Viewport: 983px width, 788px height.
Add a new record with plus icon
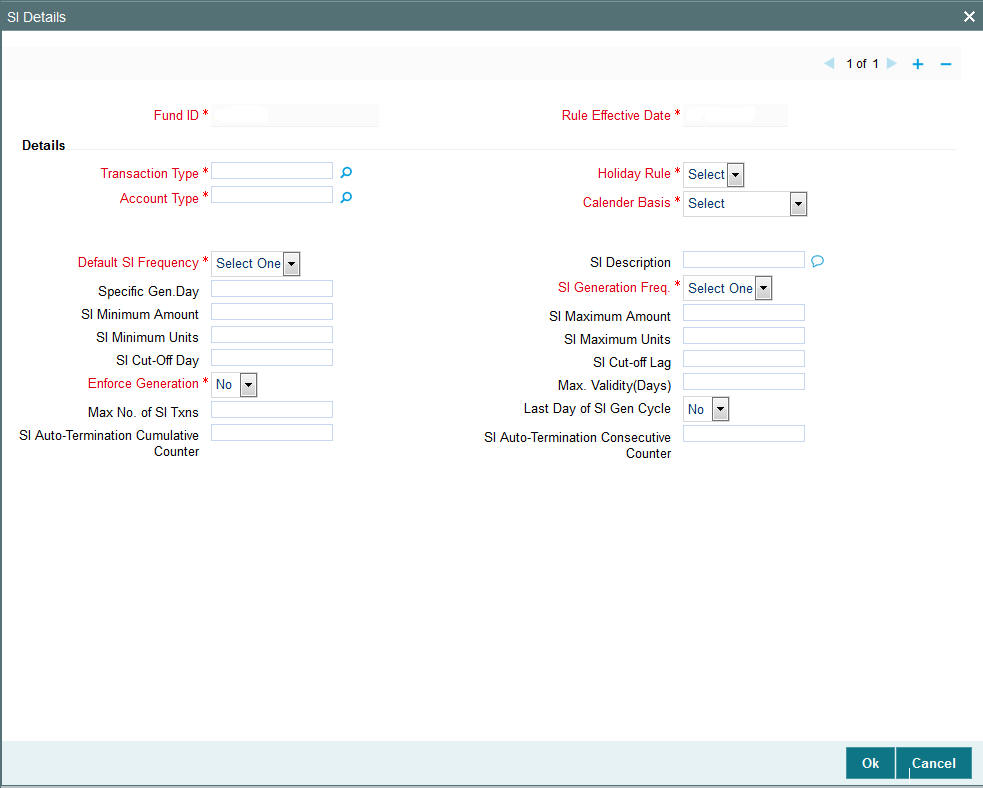[918, 64]
